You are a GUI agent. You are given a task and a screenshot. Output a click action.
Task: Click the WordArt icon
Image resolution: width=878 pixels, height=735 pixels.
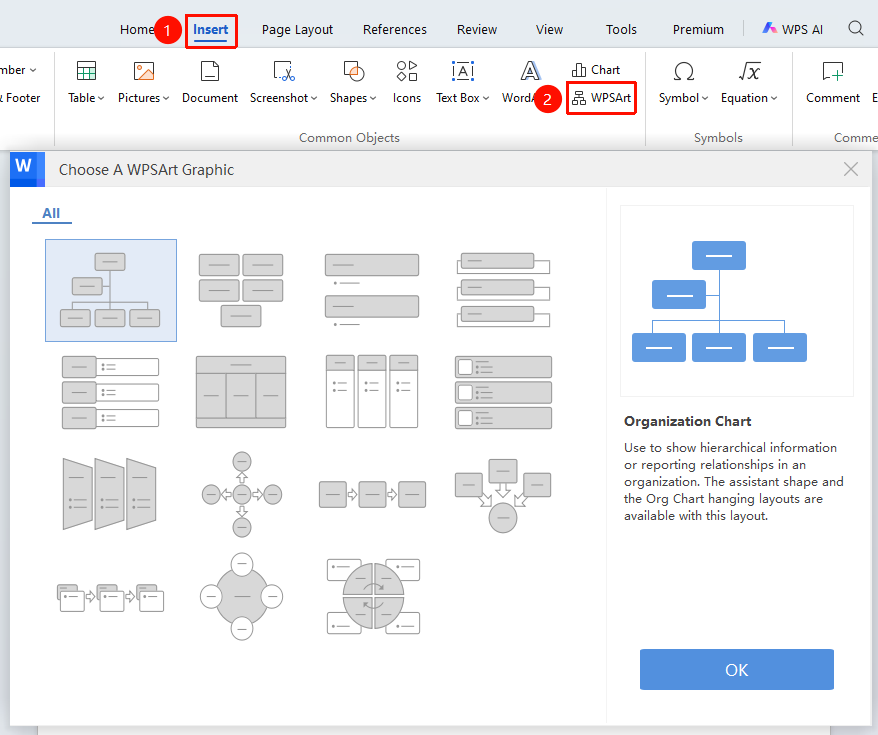tap(530, 72)
